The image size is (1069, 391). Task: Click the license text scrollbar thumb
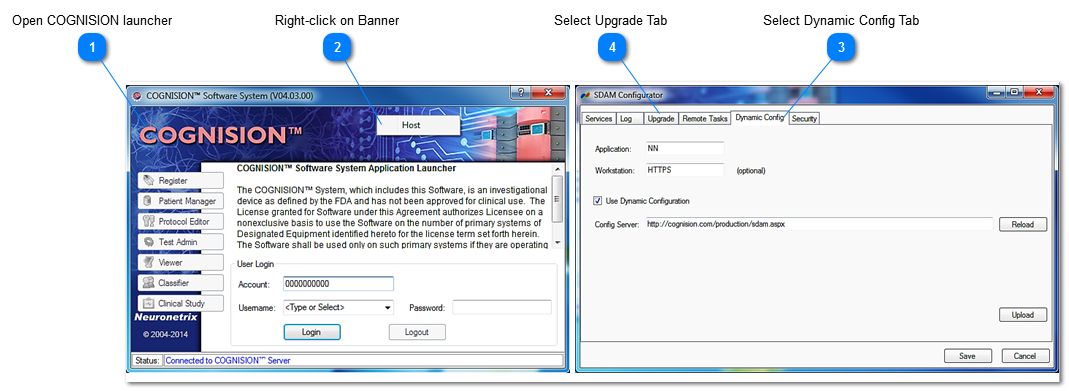(557, 198)
